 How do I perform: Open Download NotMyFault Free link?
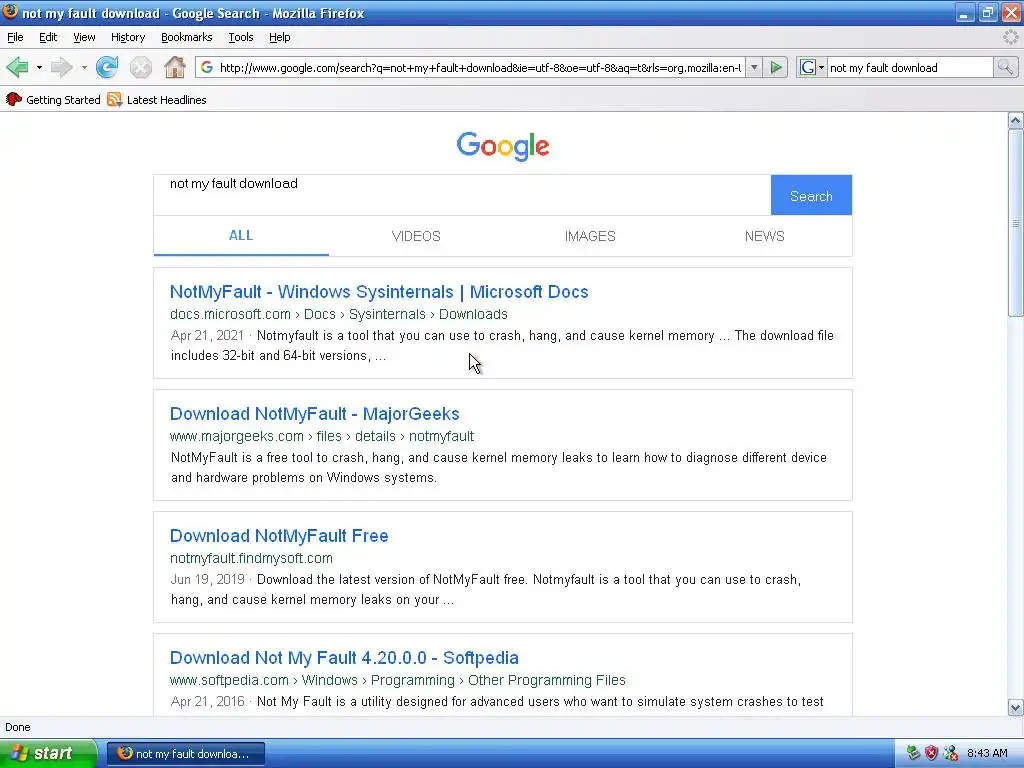[279, 536]
